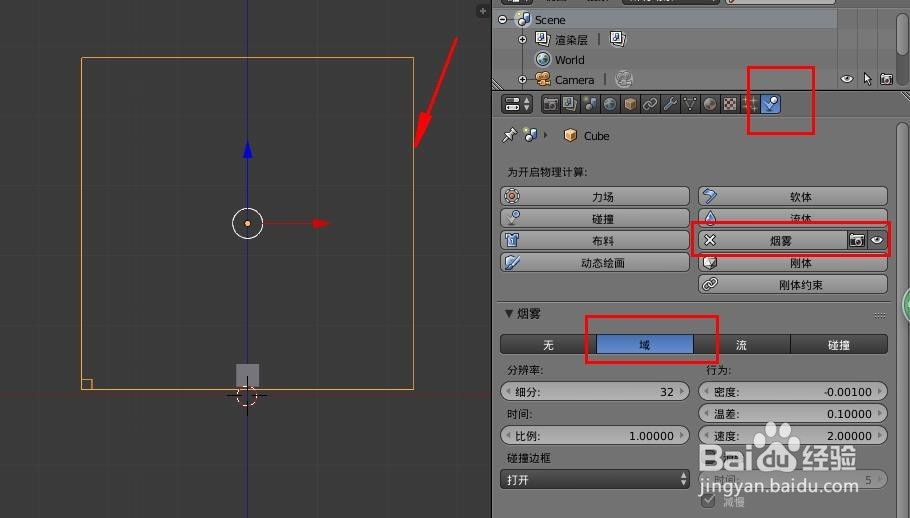Viewport: 910px width, 518px height.
Task: Enable 碰撞 physics button
Action: [x=595, y=218]
